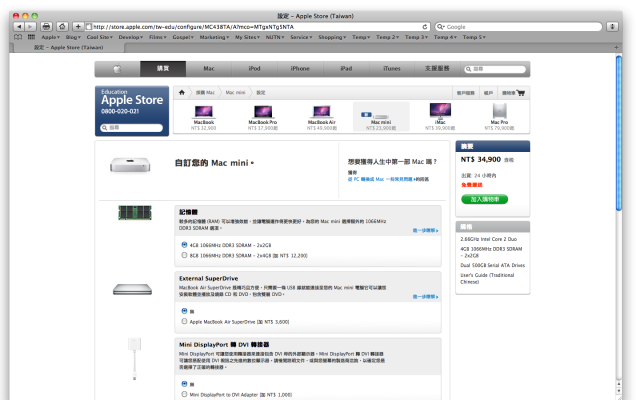Open the NUTN bookmarks dropdown
Image resolution: width=640 pixels, height=400 pixels.
point(275,37)
